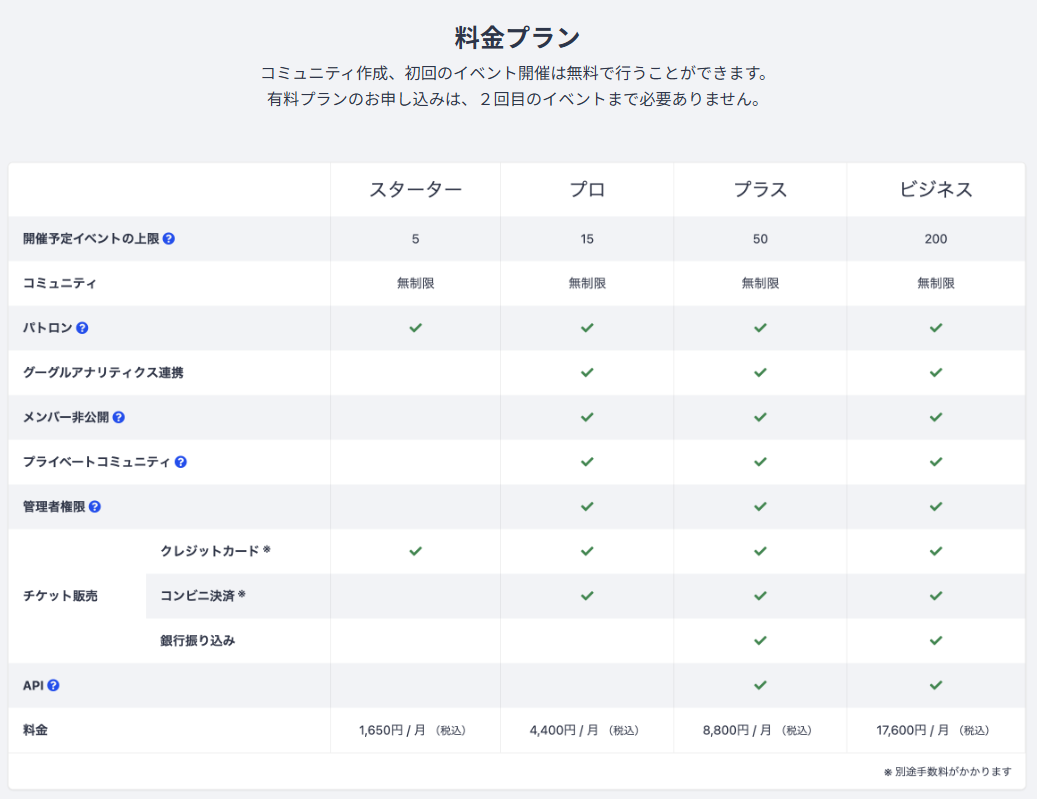
Task: Click メンバー非公開 checkmark under プラス
Action: point(761,417)
